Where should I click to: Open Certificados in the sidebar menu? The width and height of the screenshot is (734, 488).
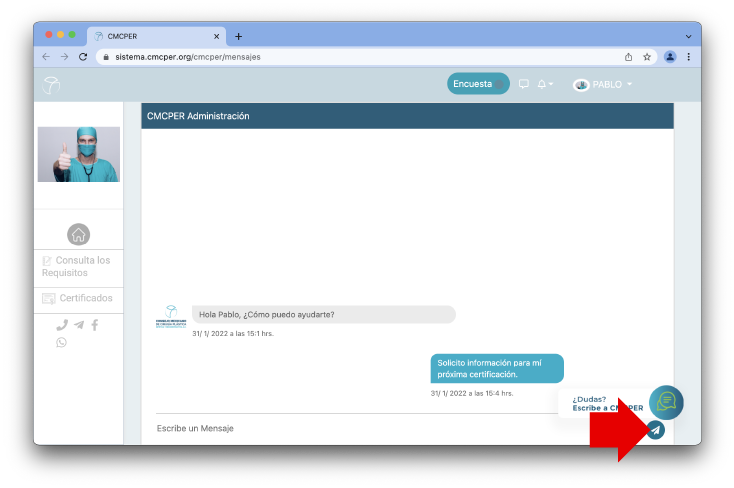(78, 298)
